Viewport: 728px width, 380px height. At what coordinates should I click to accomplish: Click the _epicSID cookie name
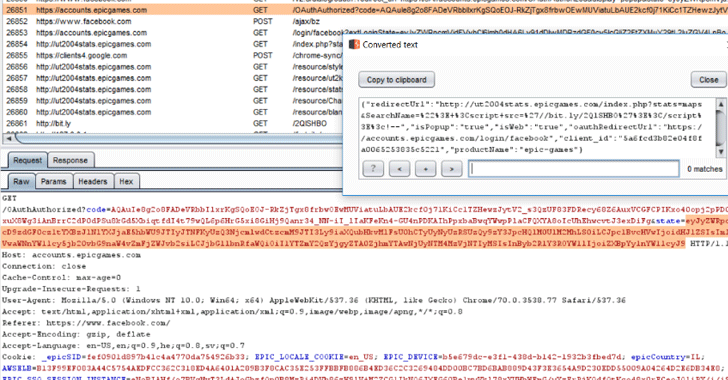pos(61,357)
